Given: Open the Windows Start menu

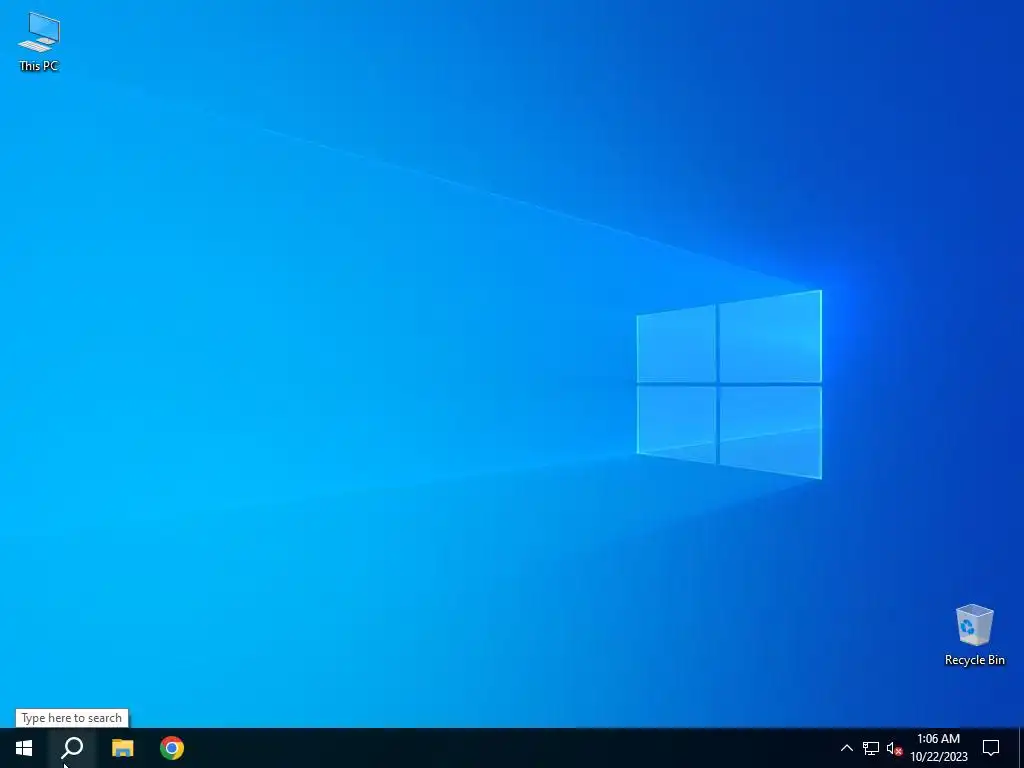Looking at the screenshot, I should coord(24,748).
